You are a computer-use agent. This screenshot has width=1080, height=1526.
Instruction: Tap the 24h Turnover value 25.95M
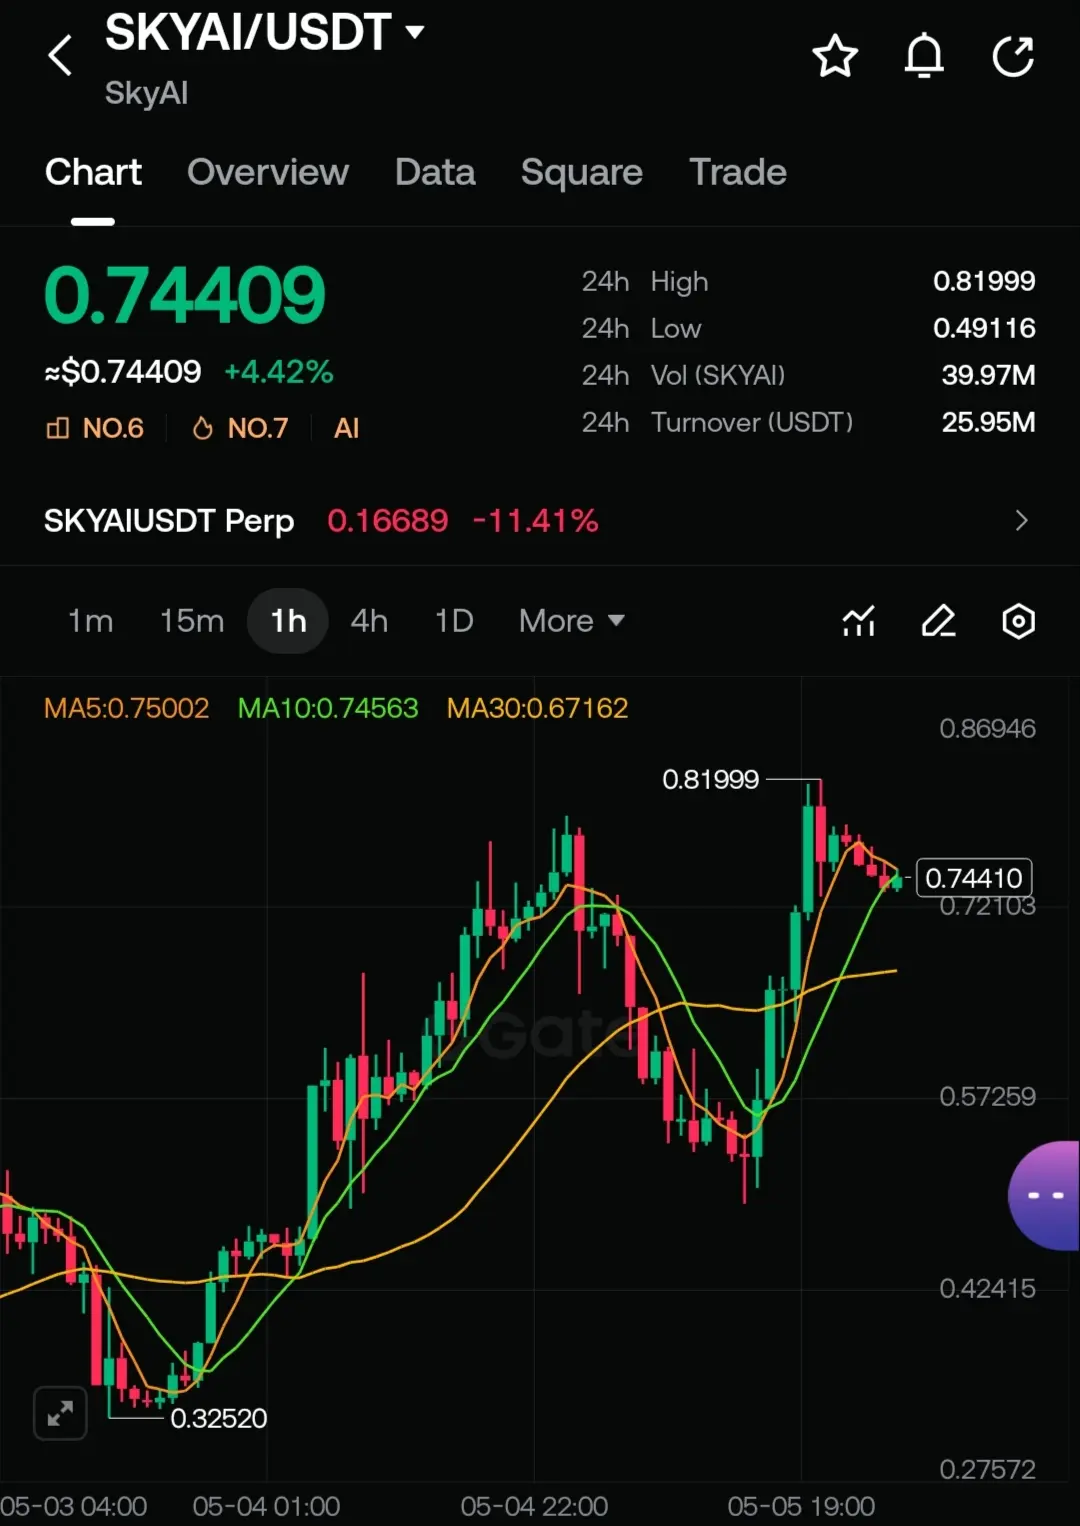[988, 422]
